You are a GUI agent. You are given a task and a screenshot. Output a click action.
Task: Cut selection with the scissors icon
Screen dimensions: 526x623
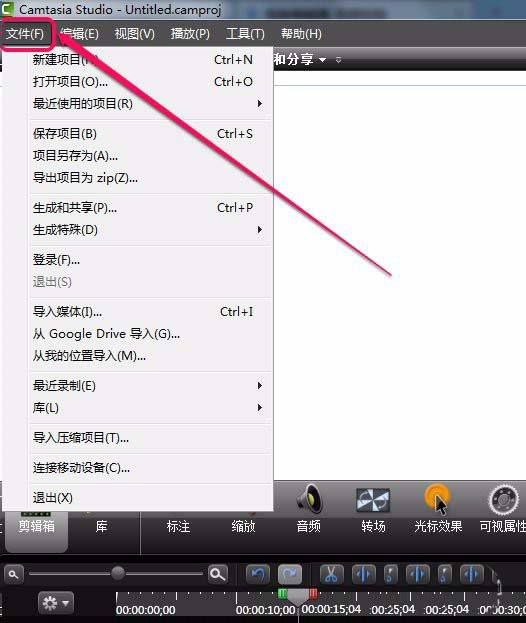(331, 575)
